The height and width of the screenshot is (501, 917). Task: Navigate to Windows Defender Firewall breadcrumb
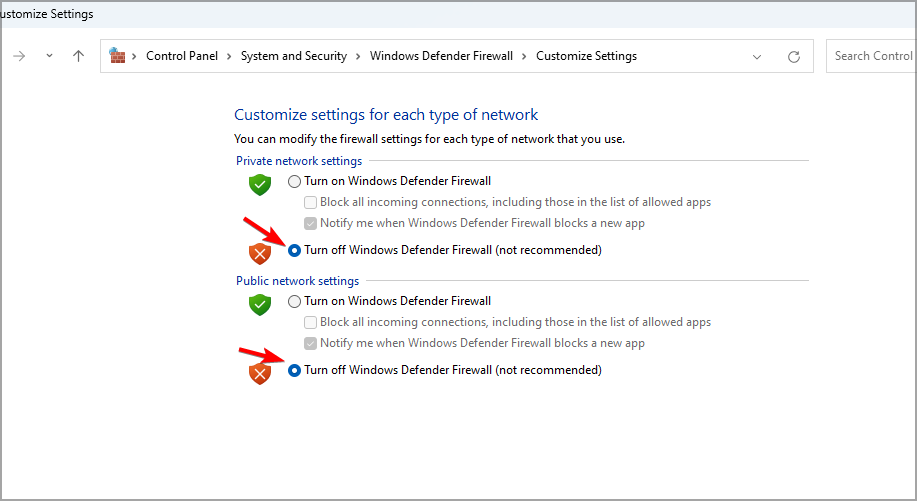(x=442, y=56)
